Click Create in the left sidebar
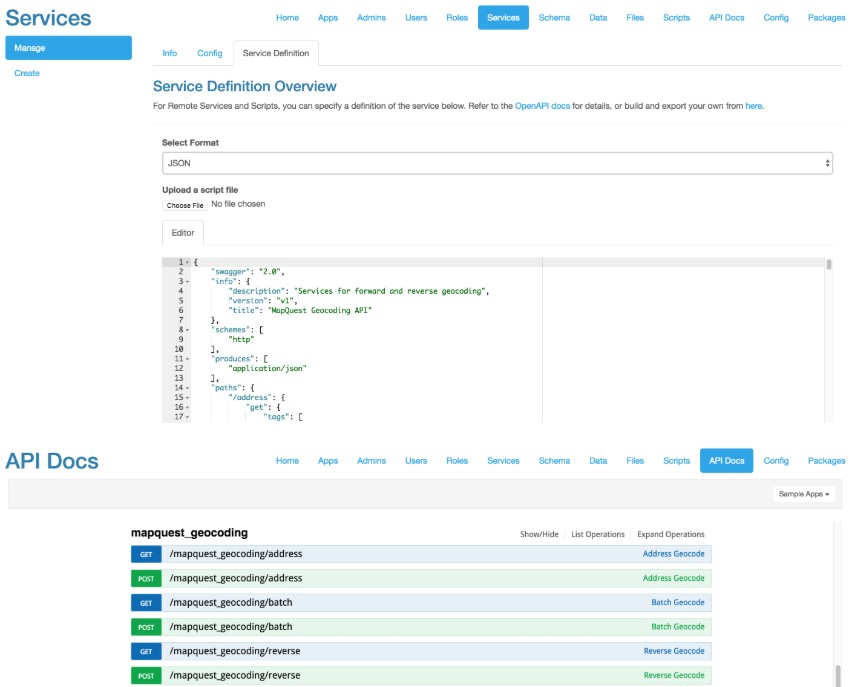853x687 pixels. 27,73
